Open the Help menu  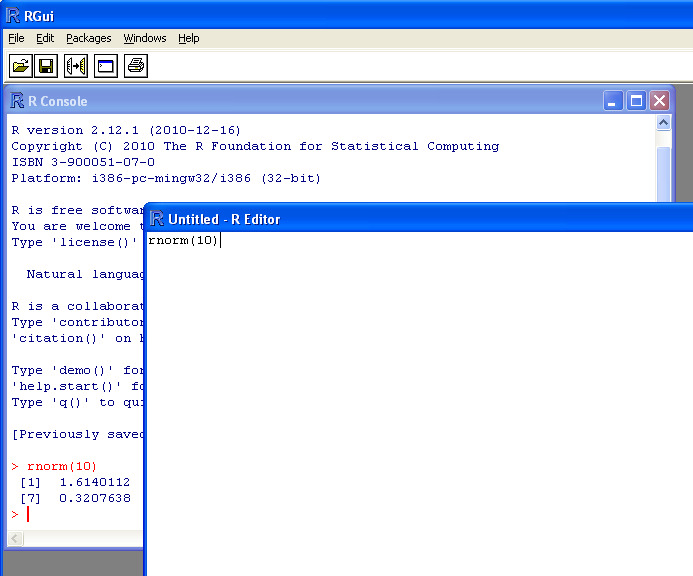tap(189, 38)
